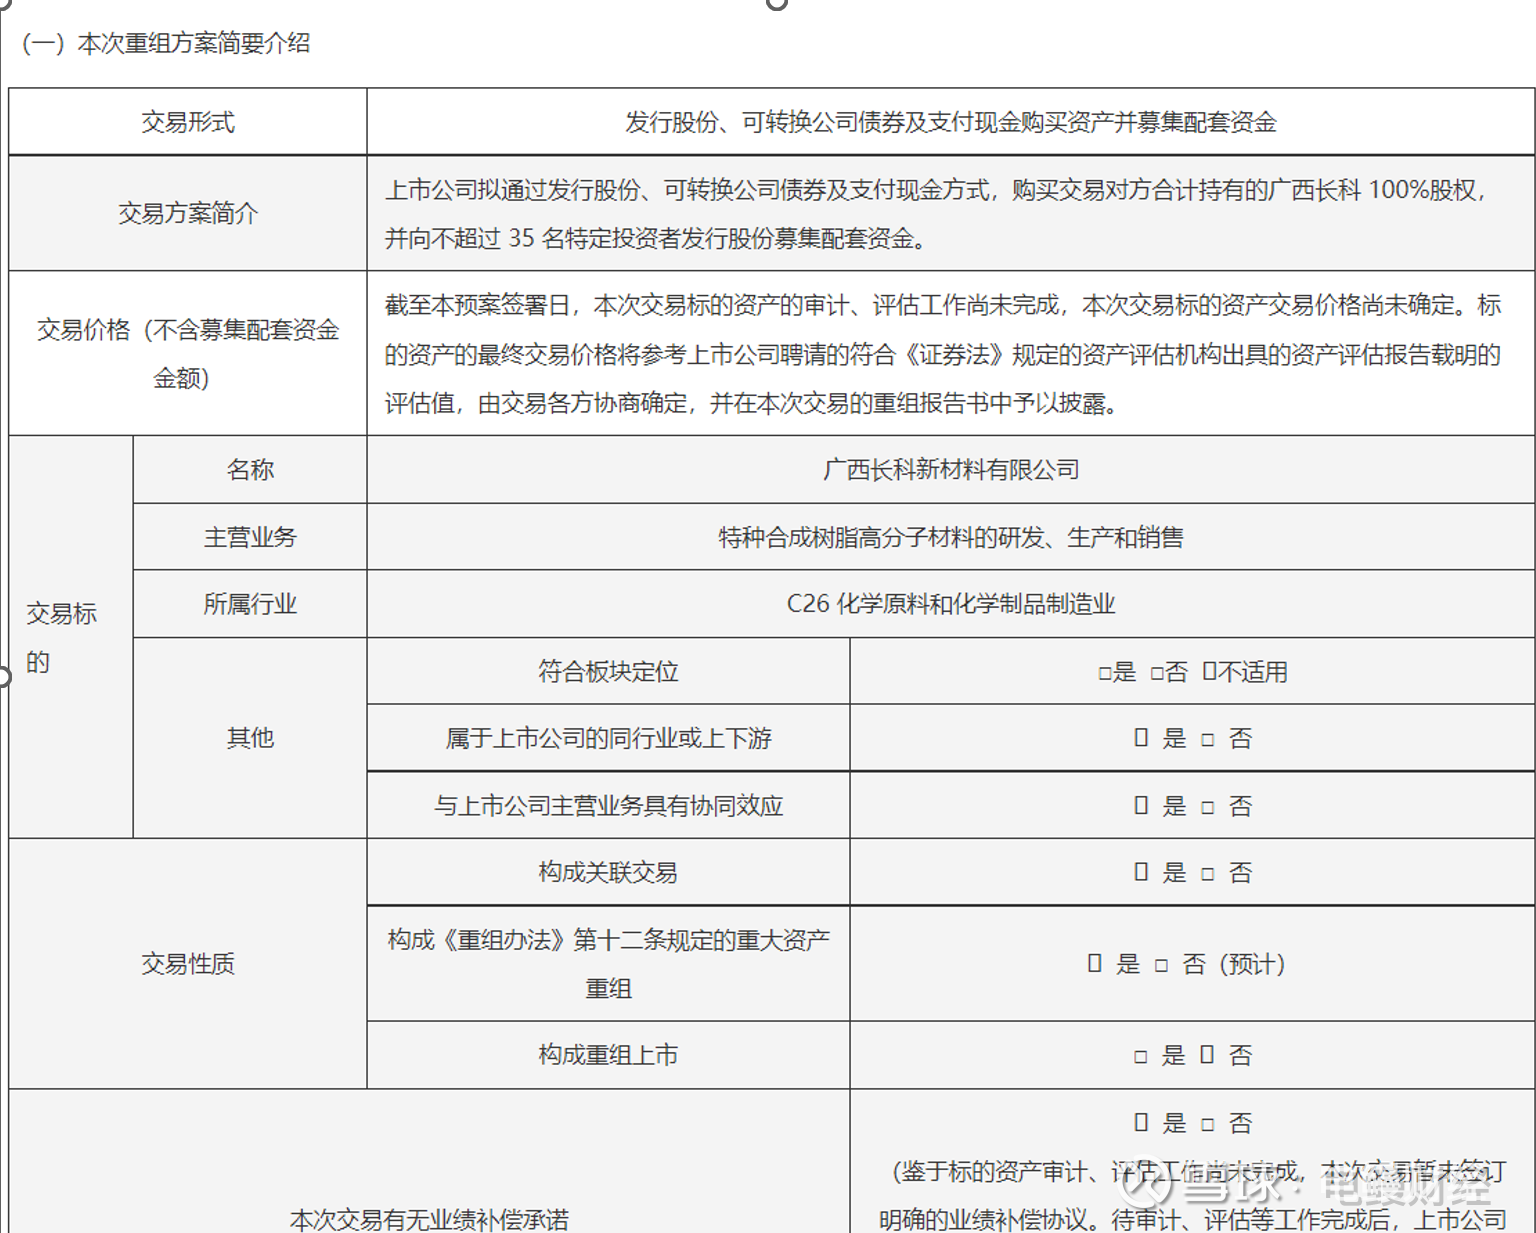
Task: Check 否 for 属于上市公司的同行业或上下游
Action: [x=1207, y=740]
